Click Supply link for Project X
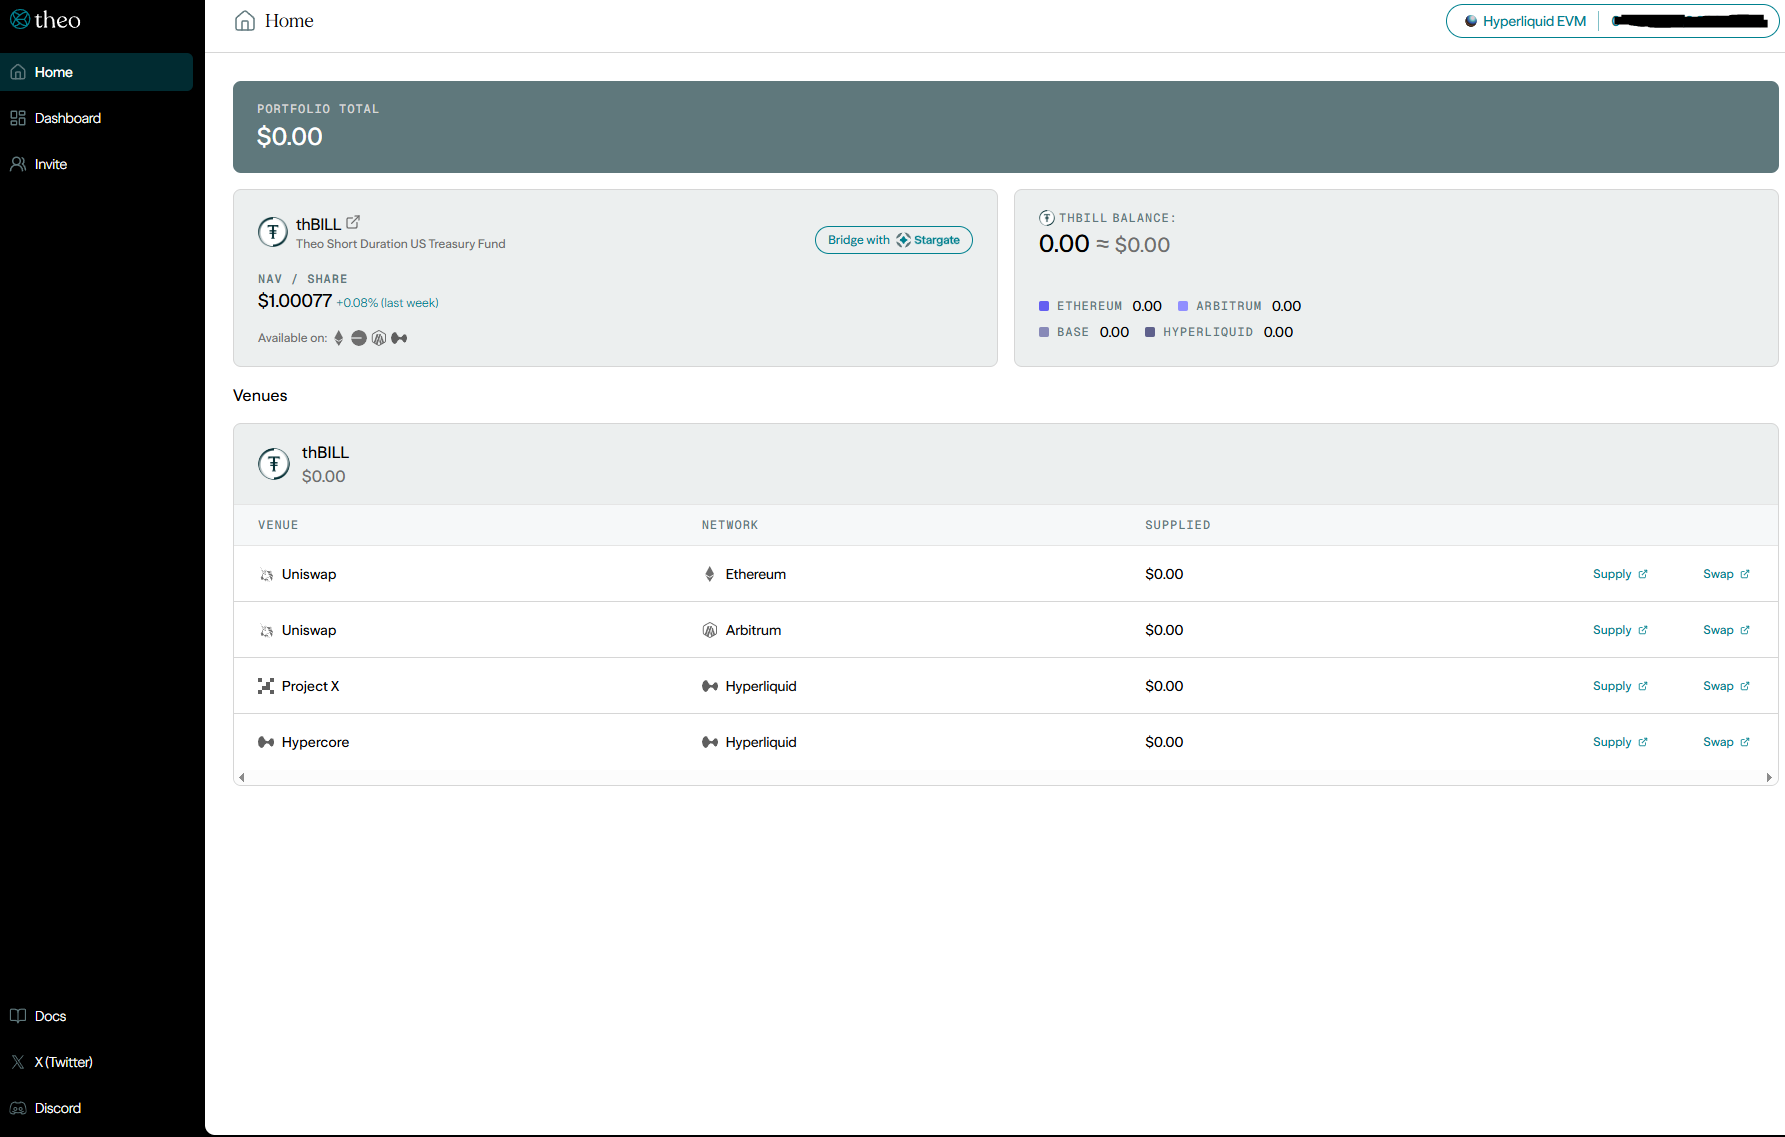The height and width of the screenshot is (1137, 1785). pos(1620,686)
